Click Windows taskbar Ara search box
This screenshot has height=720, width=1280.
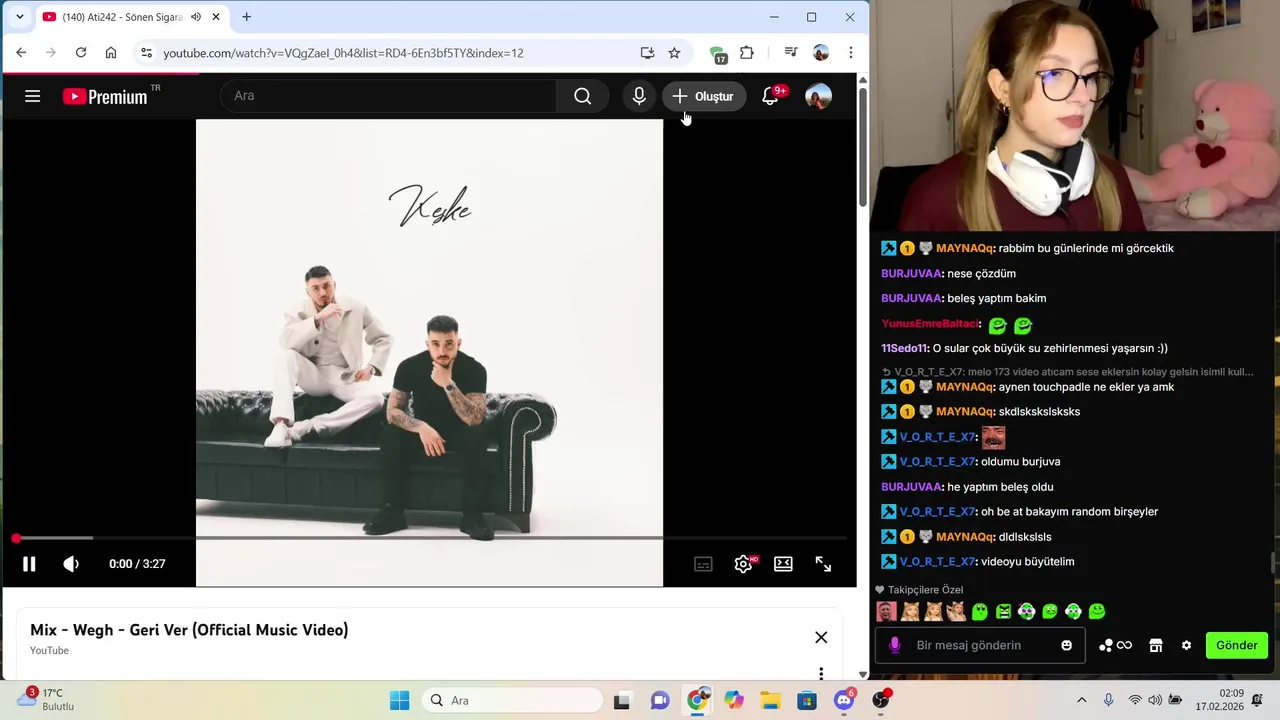(x=513, y=700)
